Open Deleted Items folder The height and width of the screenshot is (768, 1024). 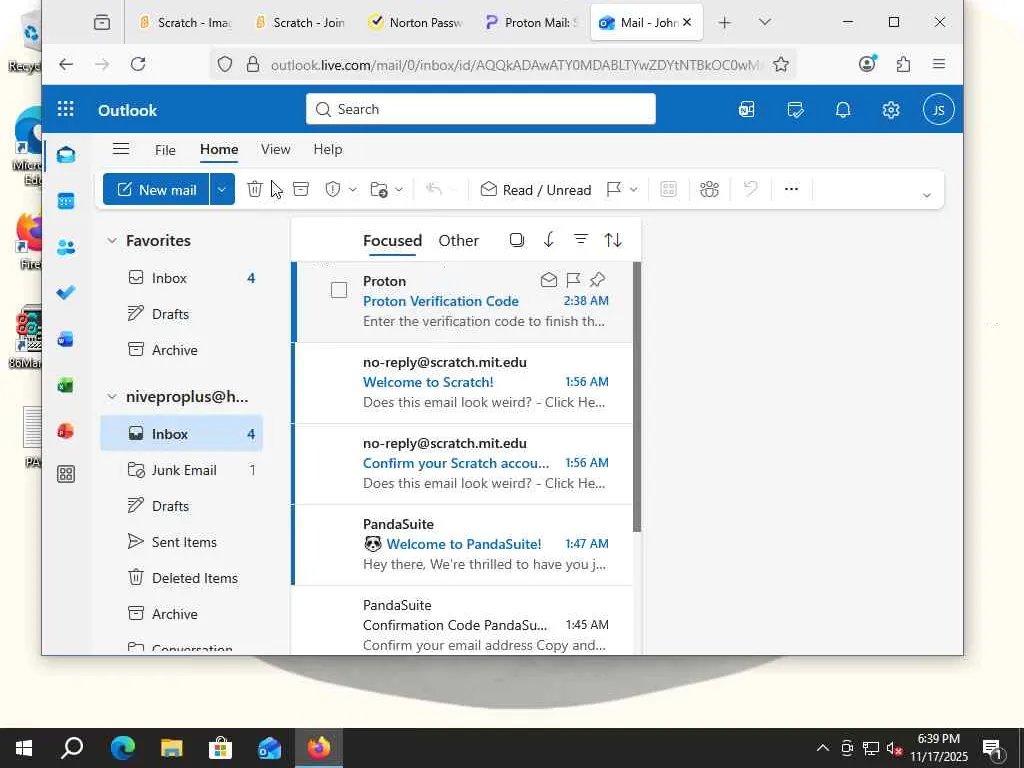pos(182,578)
